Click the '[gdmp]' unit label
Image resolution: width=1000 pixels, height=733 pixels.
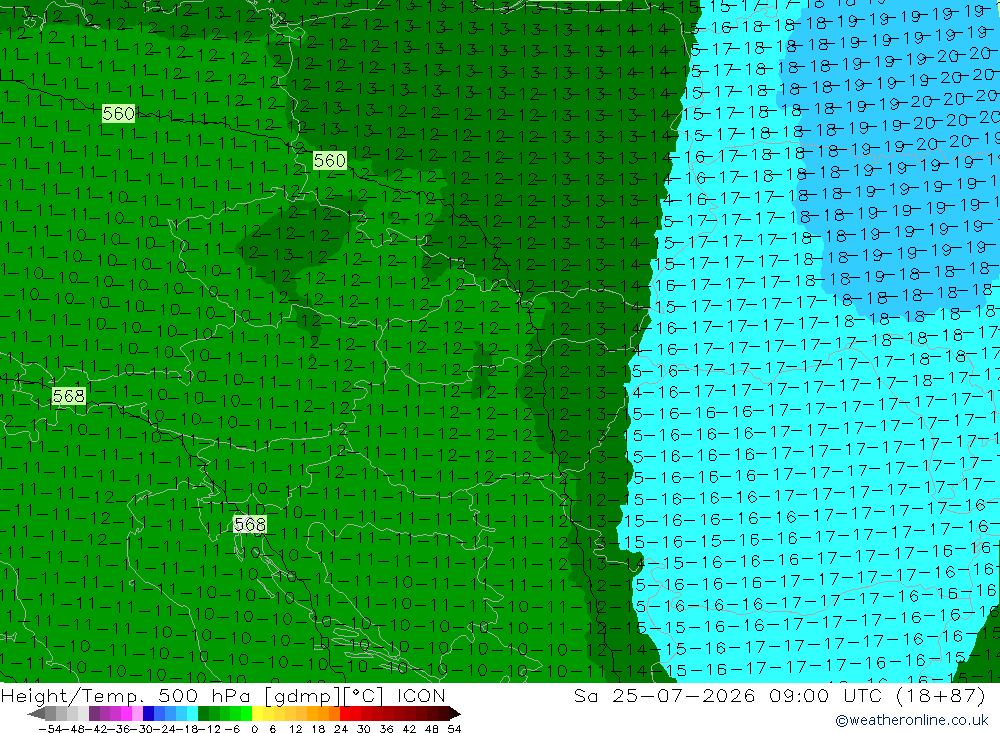coord(301,695)
